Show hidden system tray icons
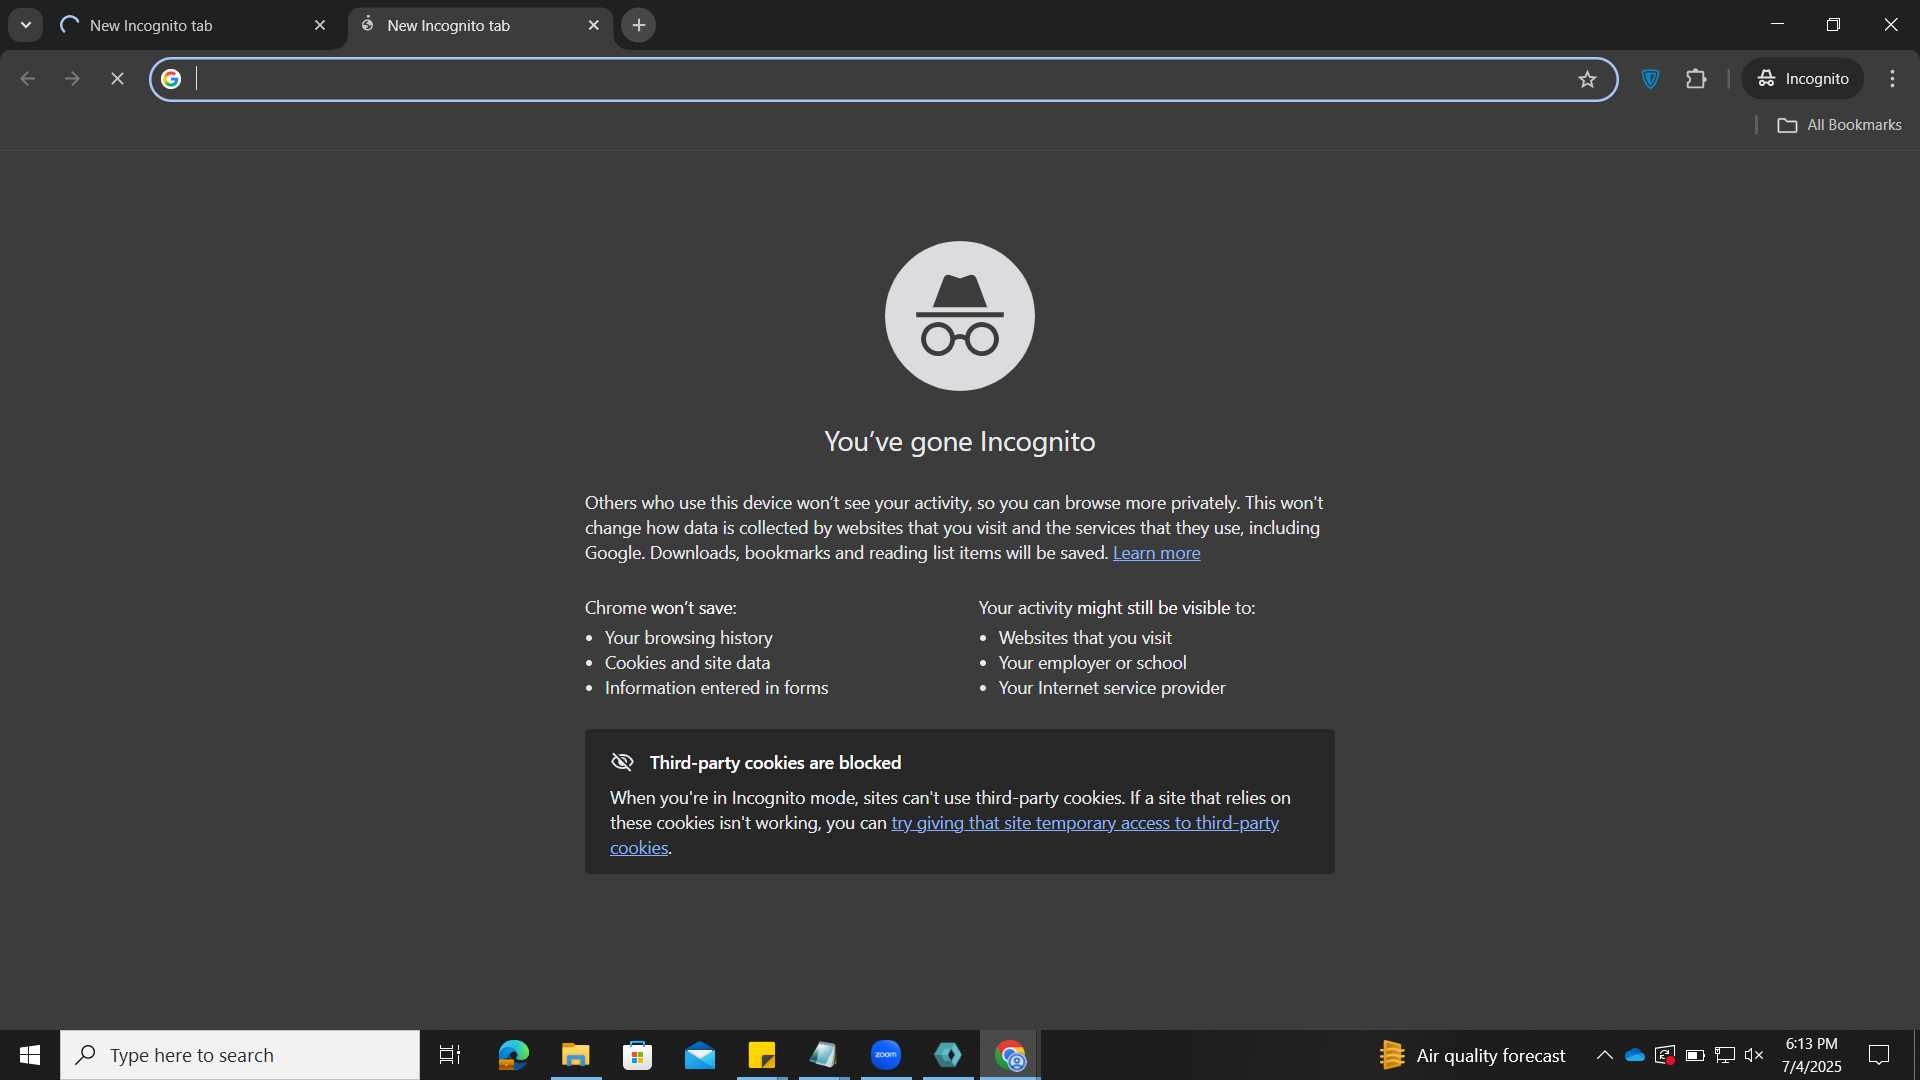Screen dimensions: 1920x1080 coord(1604,1055)
